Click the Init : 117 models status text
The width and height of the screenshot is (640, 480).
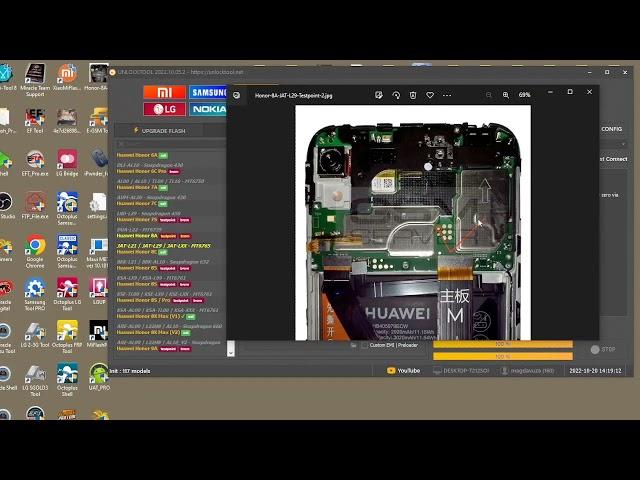(130, 371)
